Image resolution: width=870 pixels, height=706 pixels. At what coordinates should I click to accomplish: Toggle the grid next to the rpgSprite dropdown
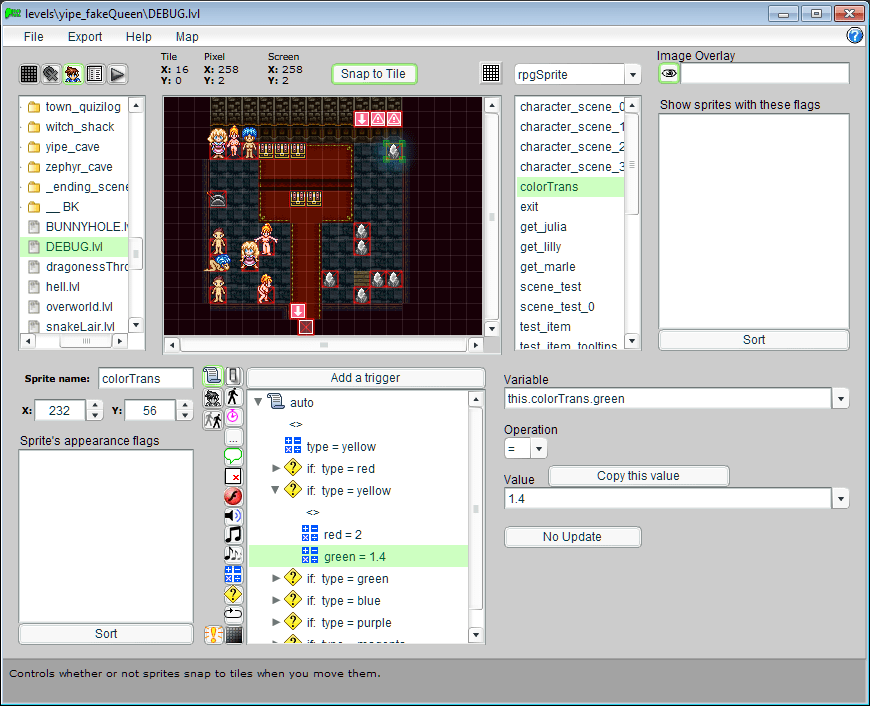point(491,73)
